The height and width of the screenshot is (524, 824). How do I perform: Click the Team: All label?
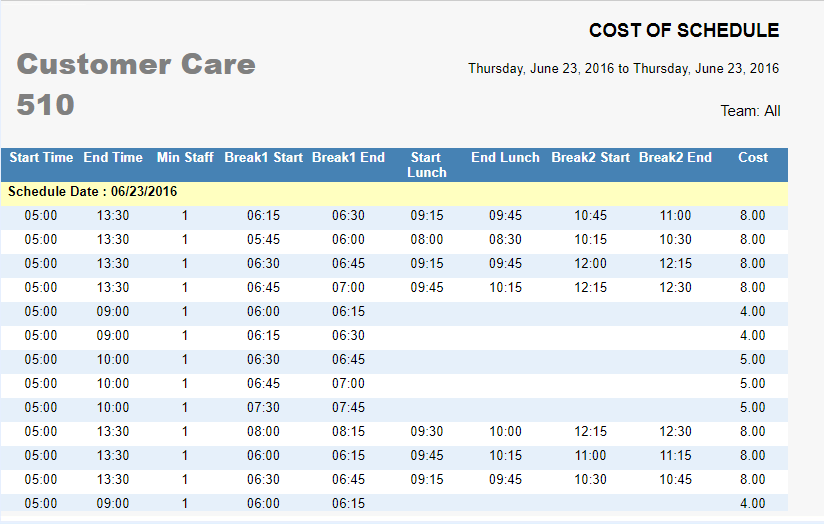pyautogui.click(x=750, y=111)
